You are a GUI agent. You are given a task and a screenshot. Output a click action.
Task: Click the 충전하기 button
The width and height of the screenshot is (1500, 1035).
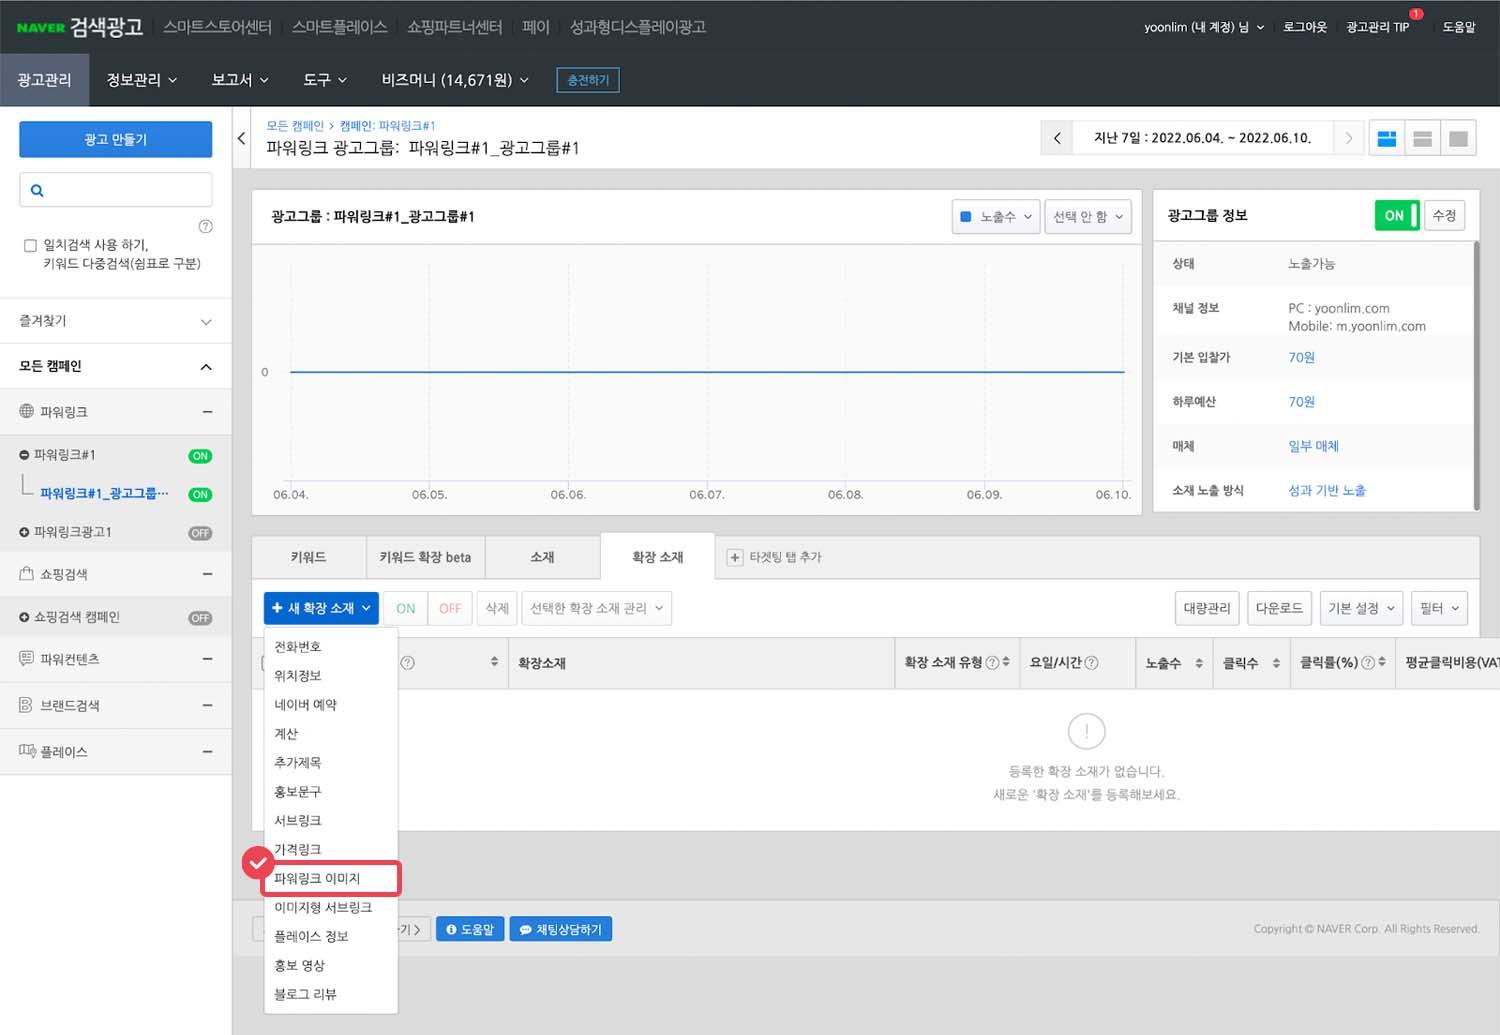click(x=587, y=80)
